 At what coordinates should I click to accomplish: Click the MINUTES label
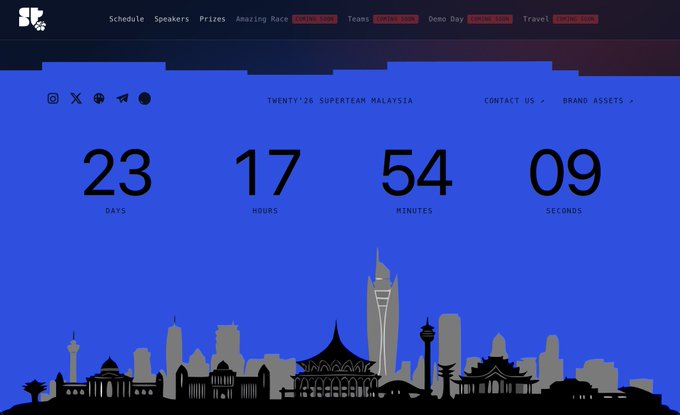click(x=414, y=211)
